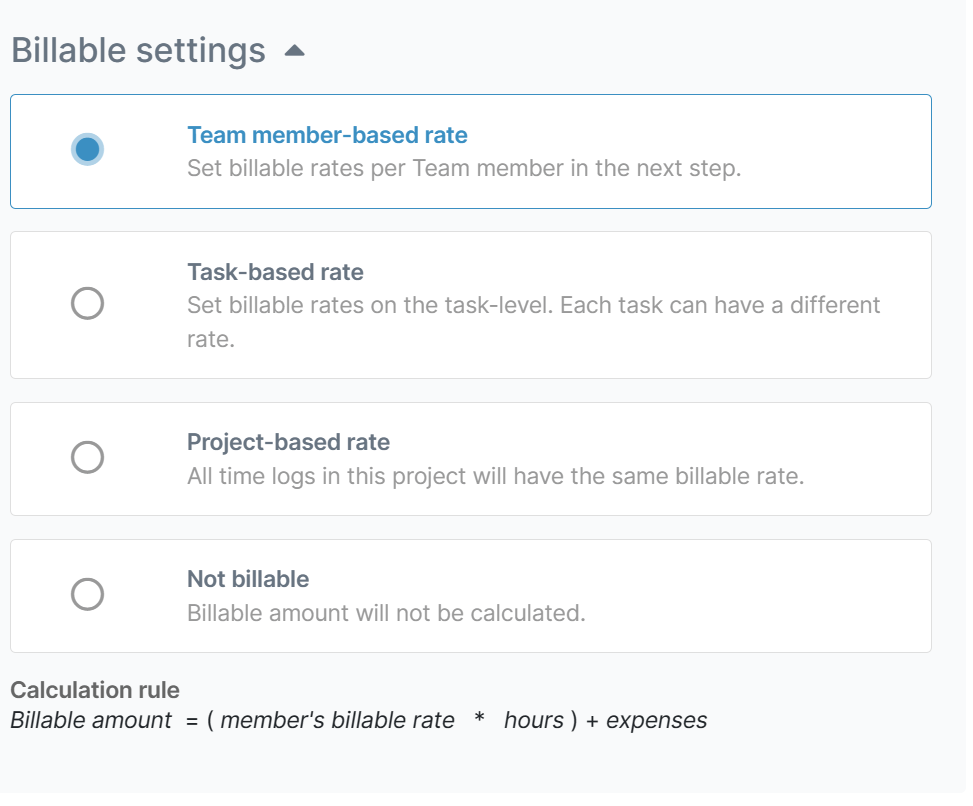Select the Task-based rate radio button
Screen dimensions: 973x806
tap(87, 303)
